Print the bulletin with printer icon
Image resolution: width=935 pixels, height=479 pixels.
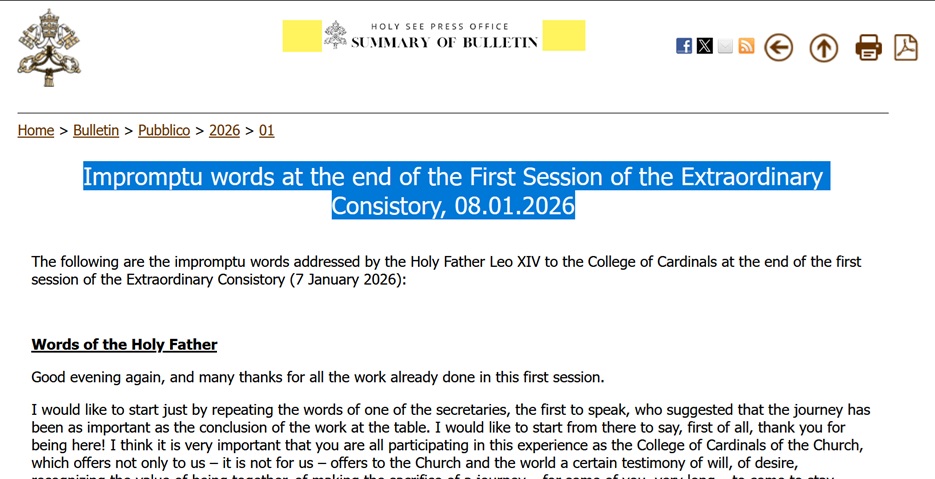point(868,47)
